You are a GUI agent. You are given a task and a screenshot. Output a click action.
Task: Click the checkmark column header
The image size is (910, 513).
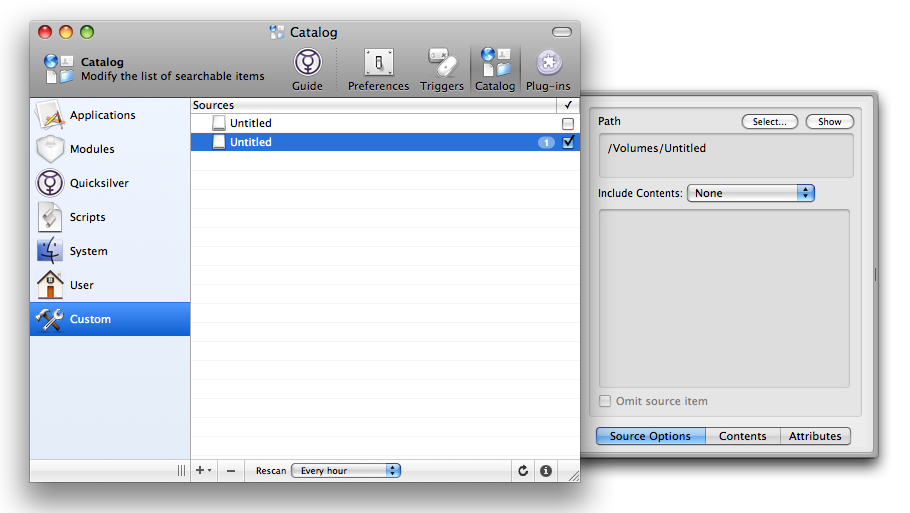[568, 105]
